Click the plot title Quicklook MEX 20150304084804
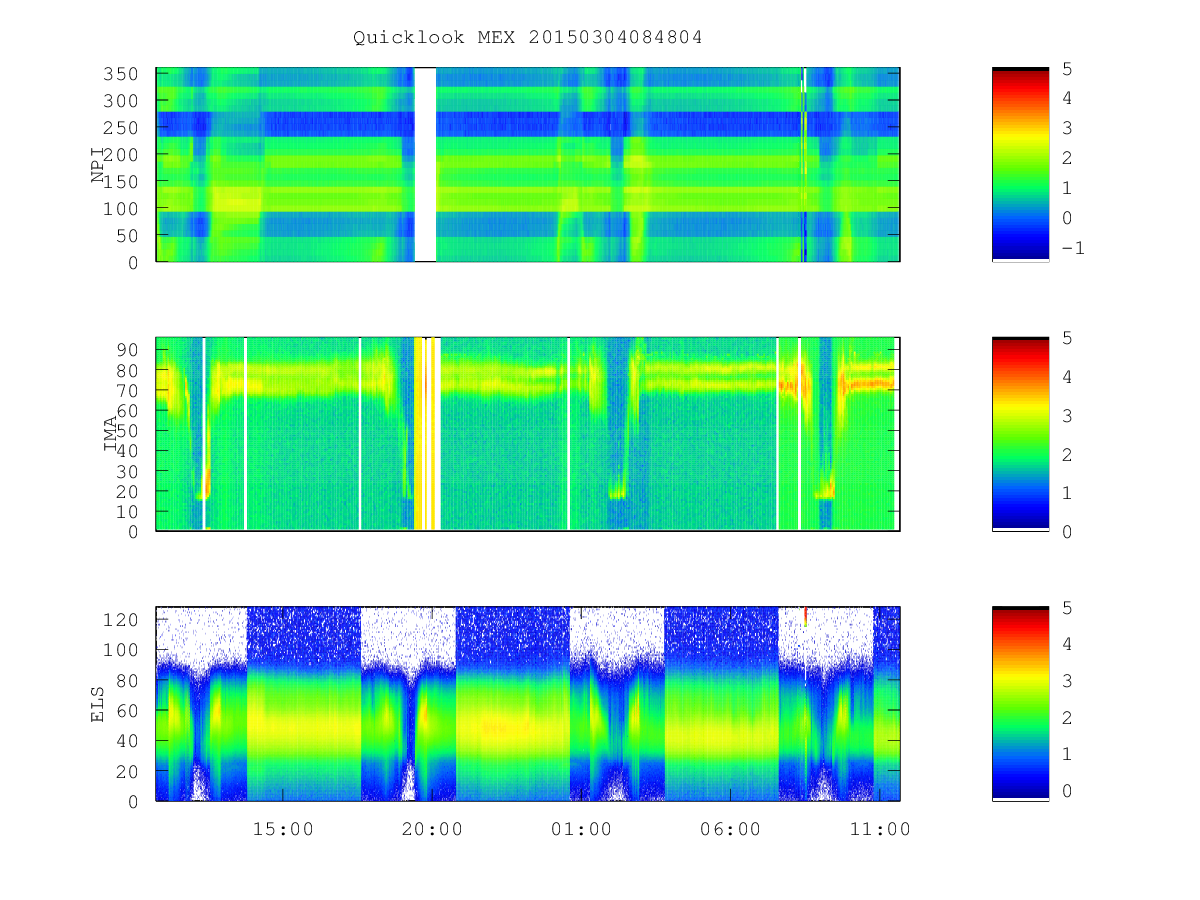1200x900 pixels. click(527, 38)
